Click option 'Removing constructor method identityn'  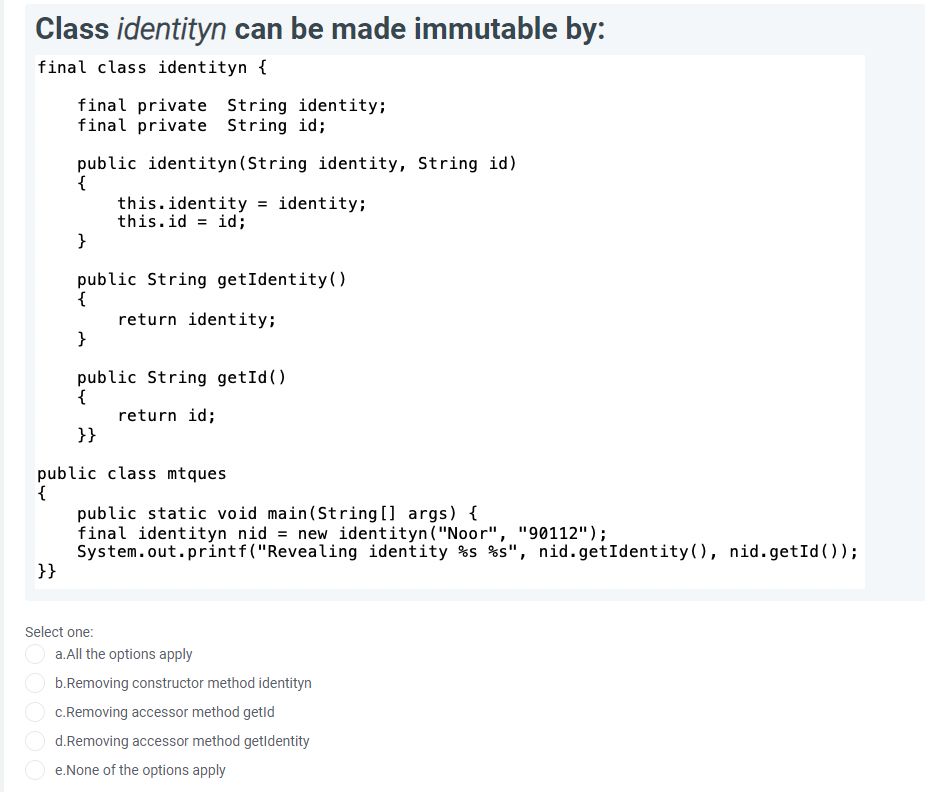(184, 683)
